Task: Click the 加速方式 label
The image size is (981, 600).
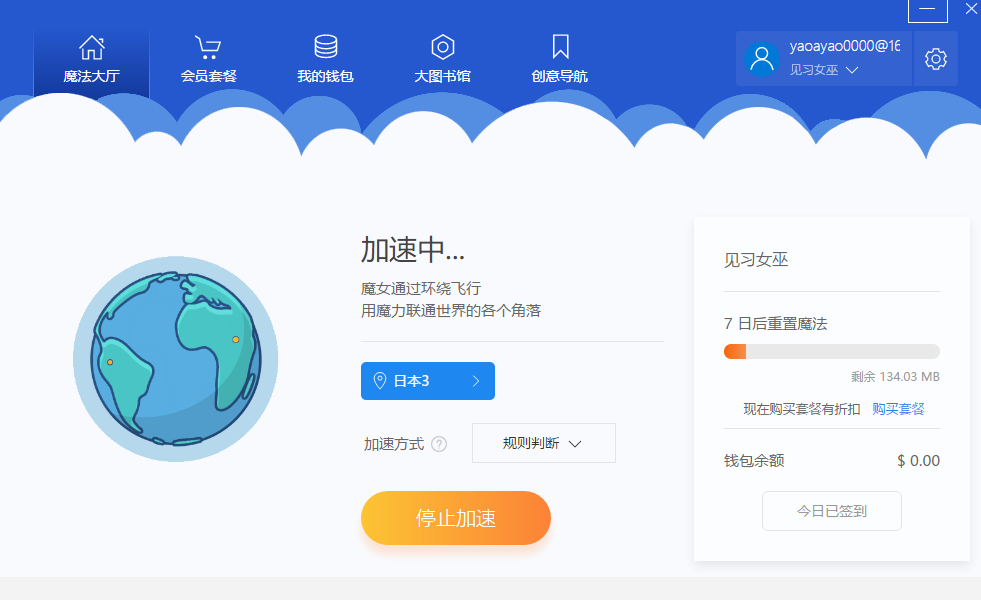Action: click(394, 444)
